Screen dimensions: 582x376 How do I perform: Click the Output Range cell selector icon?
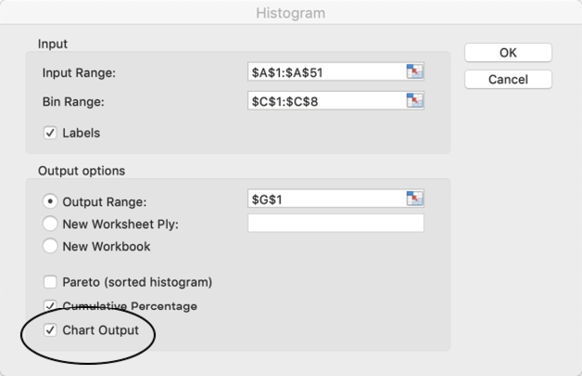[415, 199]
